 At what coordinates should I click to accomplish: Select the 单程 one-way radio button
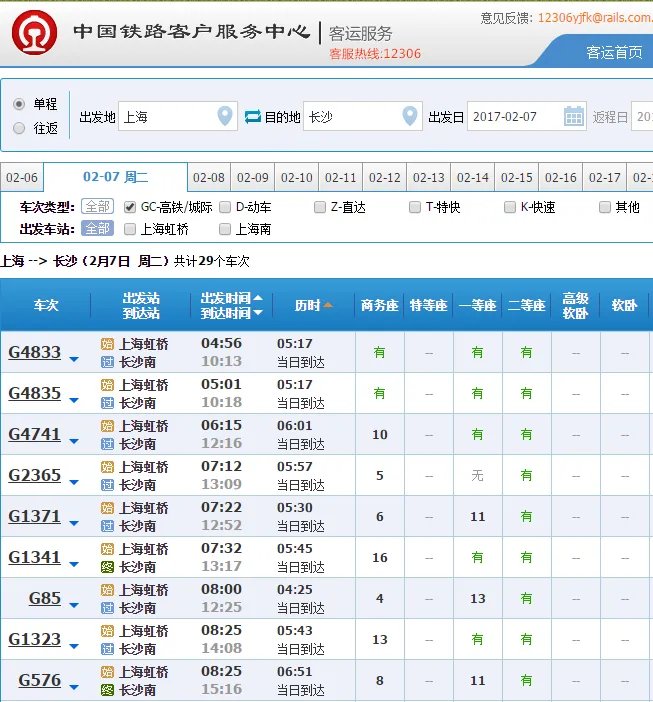pos(19,104)
